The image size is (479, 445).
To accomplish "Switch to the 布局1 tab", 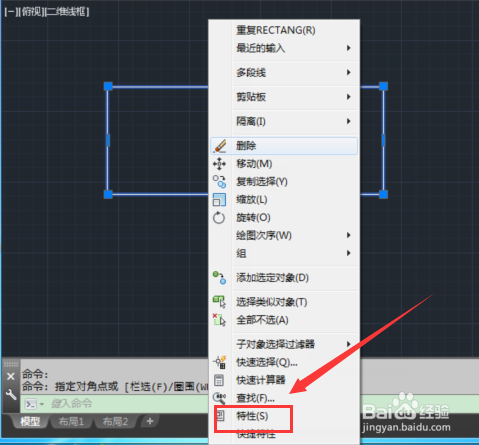I will tap(71, 422).
